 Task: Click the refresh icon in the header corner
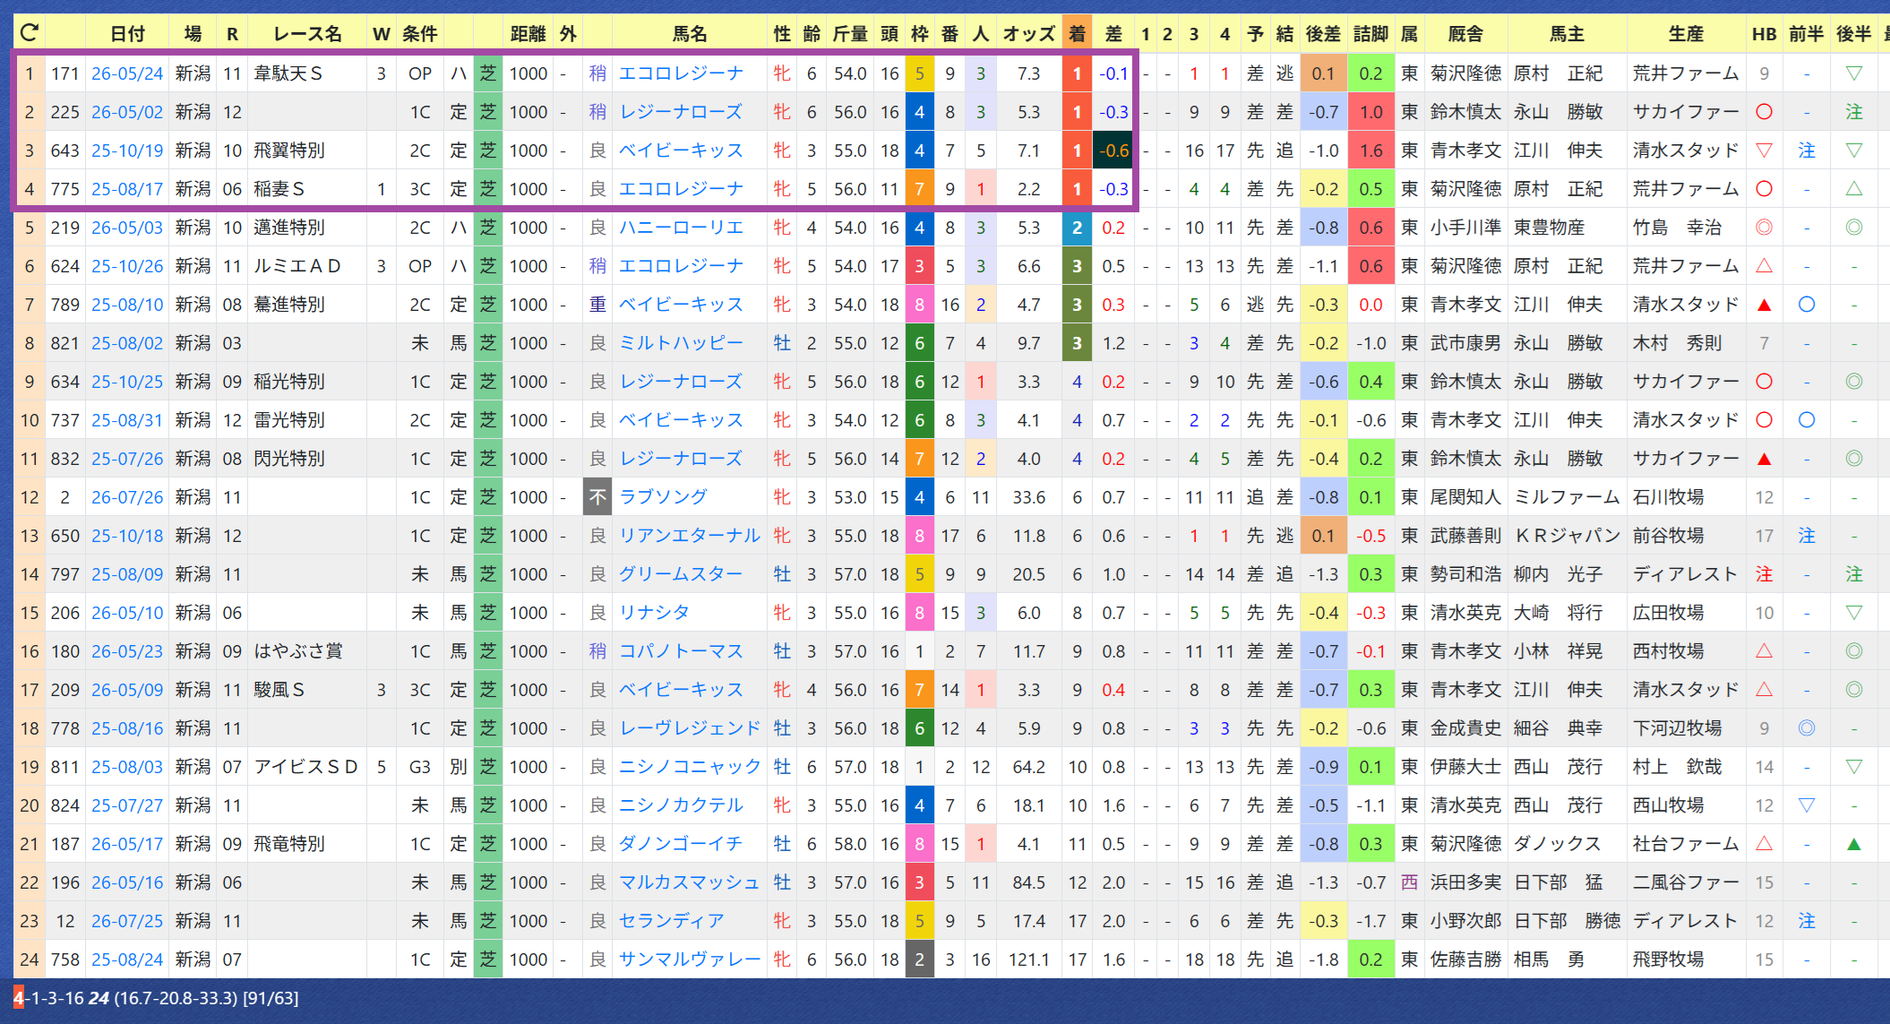pyautogui.click(x=29, y=33)
